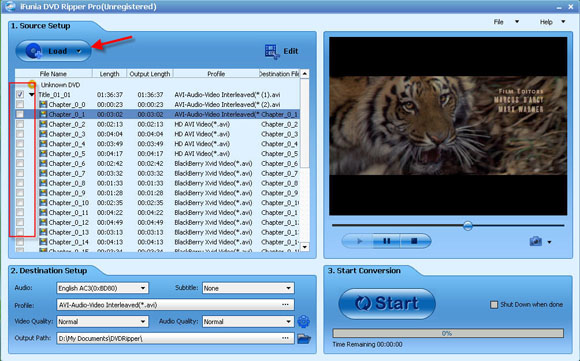Open the snapshot options dropdown arrow

pos(549,242)
